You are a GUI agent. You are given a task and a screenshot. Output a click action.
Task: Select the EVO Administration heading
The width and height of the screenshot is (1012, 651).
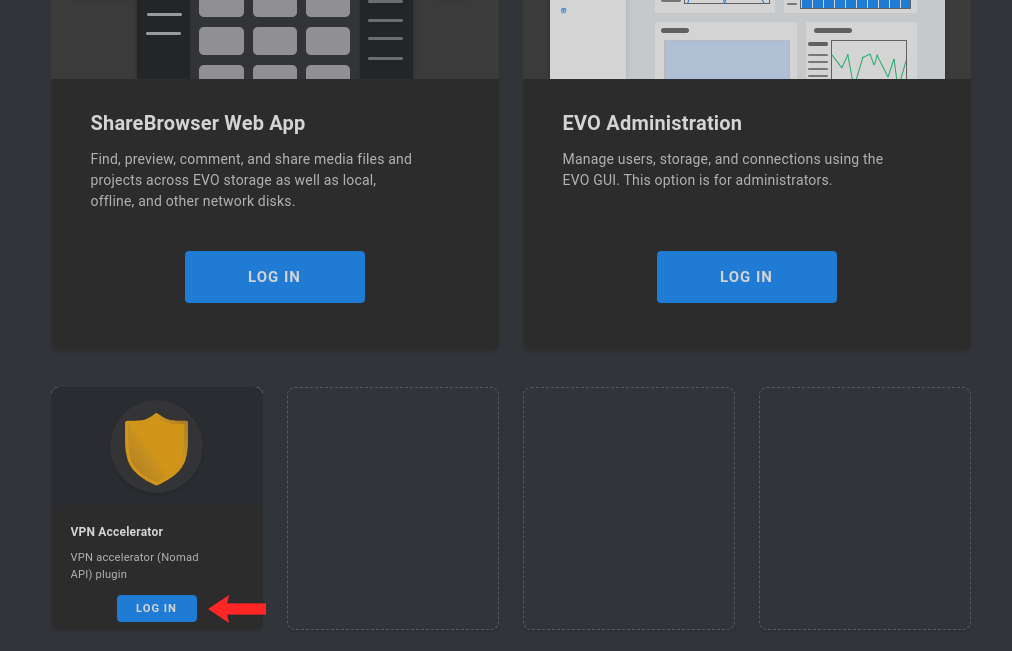click(x=652, y=123)
